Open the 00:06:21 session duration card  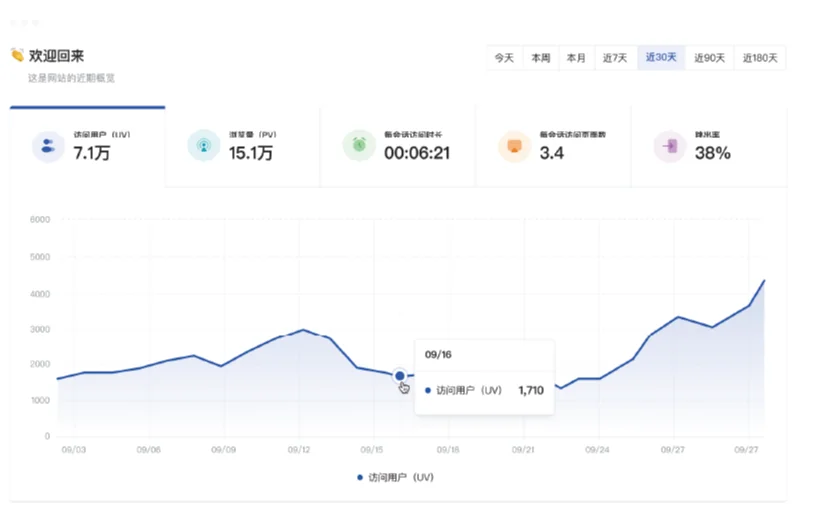398,147
